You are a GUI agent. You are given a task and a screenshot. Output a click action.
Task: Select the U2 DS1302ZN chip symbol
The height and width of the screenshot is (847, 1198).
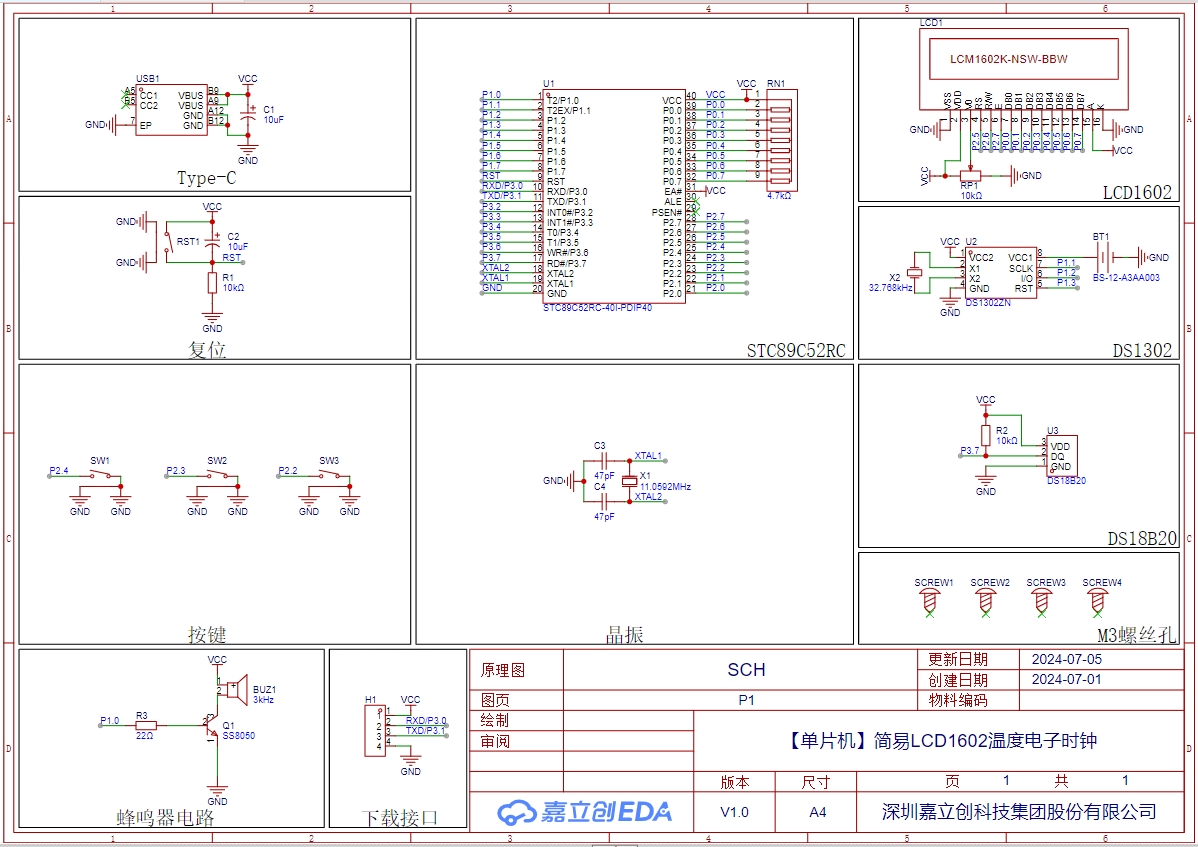1002,273
